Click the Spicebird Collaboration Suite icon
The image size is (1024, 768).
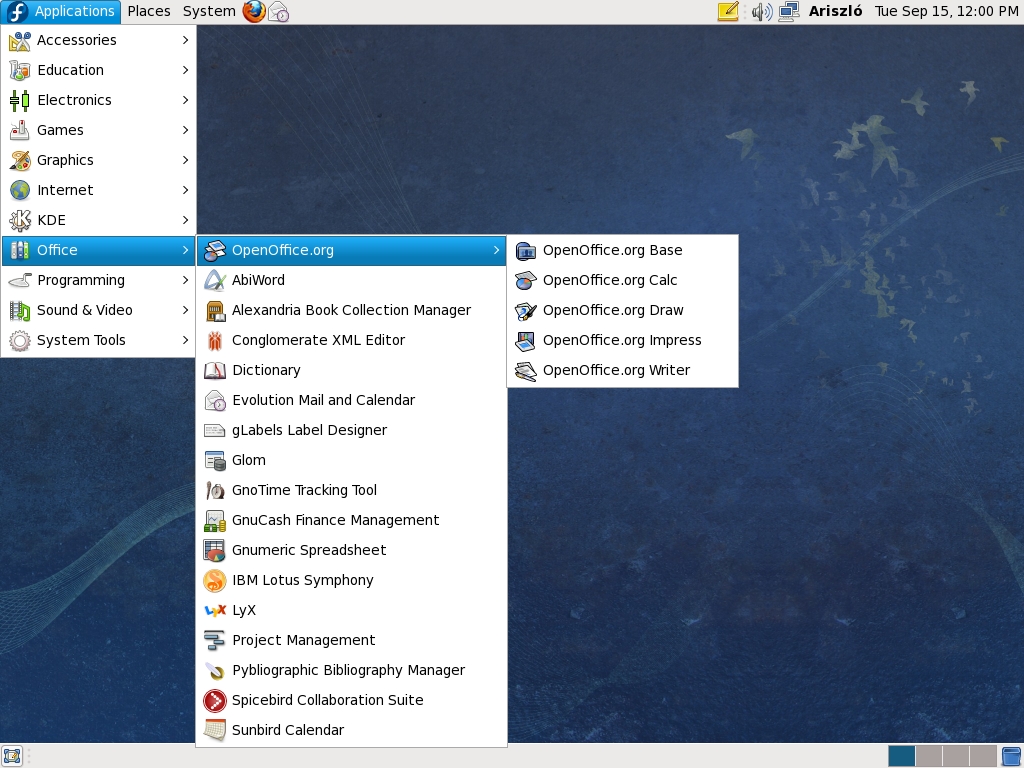tap(215, 701)
